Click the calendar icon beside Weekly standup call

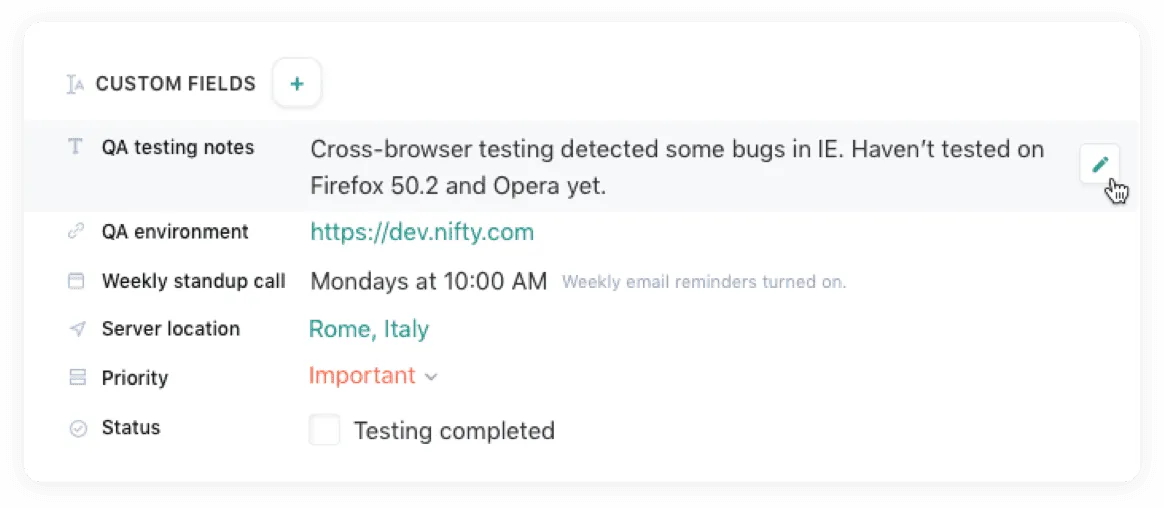[76, 281]
